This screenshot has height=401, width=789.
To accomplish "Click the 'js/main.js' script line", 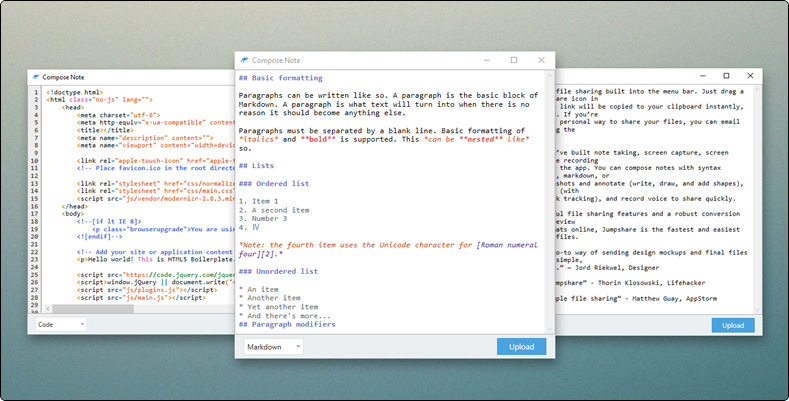I will coord(141,297).
